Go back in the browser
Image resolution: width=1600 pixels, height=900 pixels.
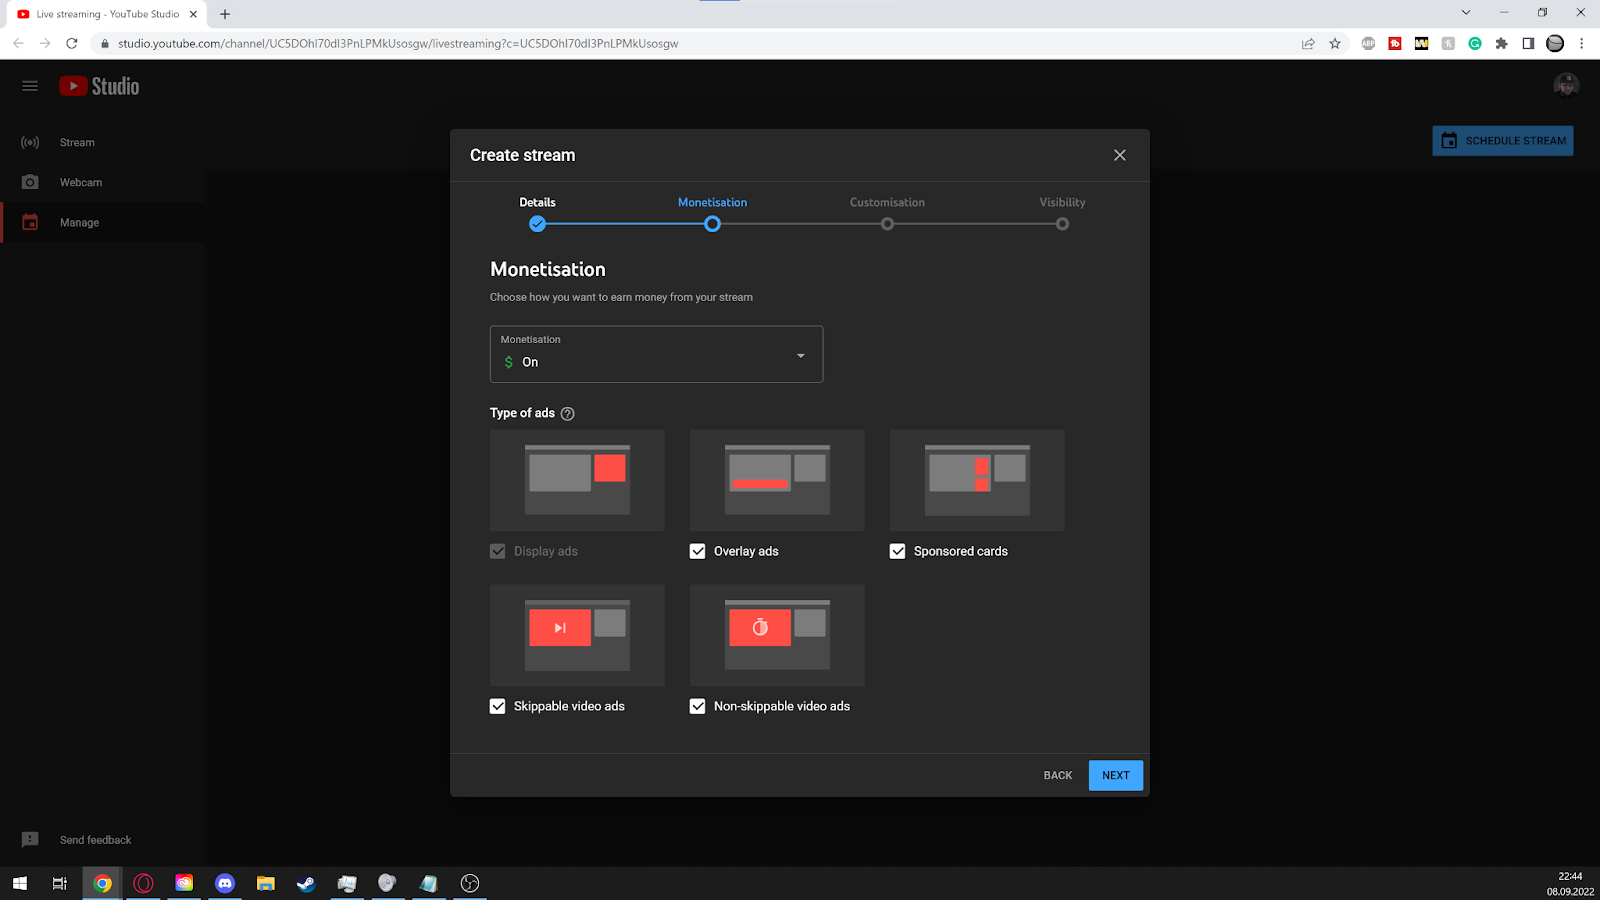click(x=18, y=43)
